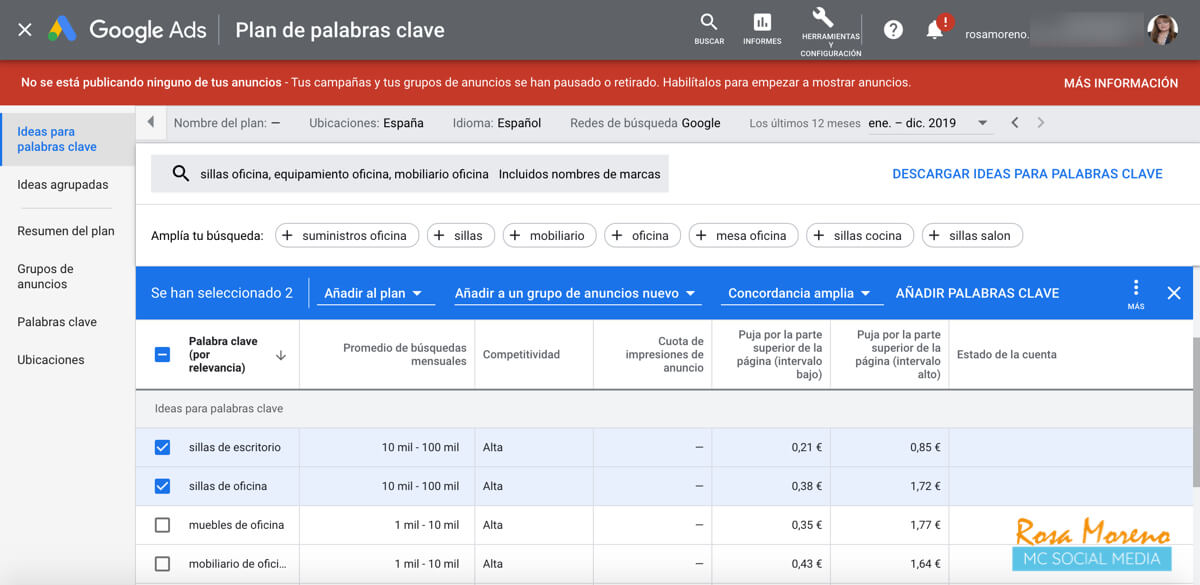Open the Concordancia amplia dropdown
The height and width of the screenshot is (585, 1200).
coord(801,293)
